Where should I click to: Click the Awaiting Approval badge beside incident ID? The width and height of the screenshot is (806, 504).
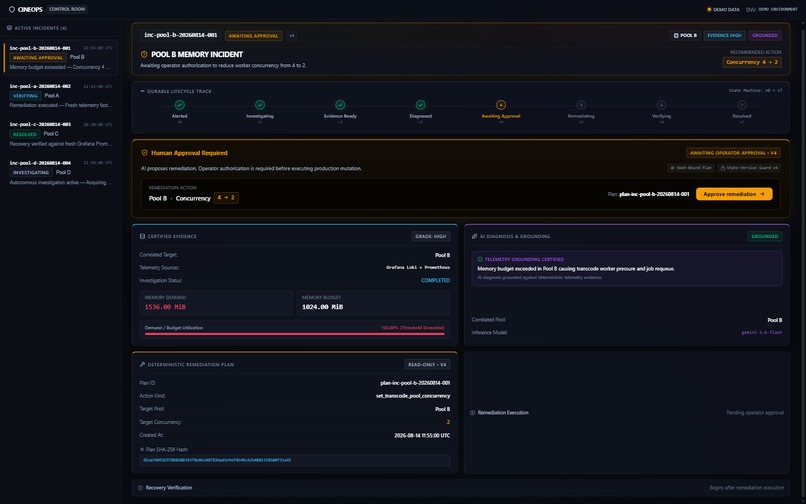tap(253, 35)
